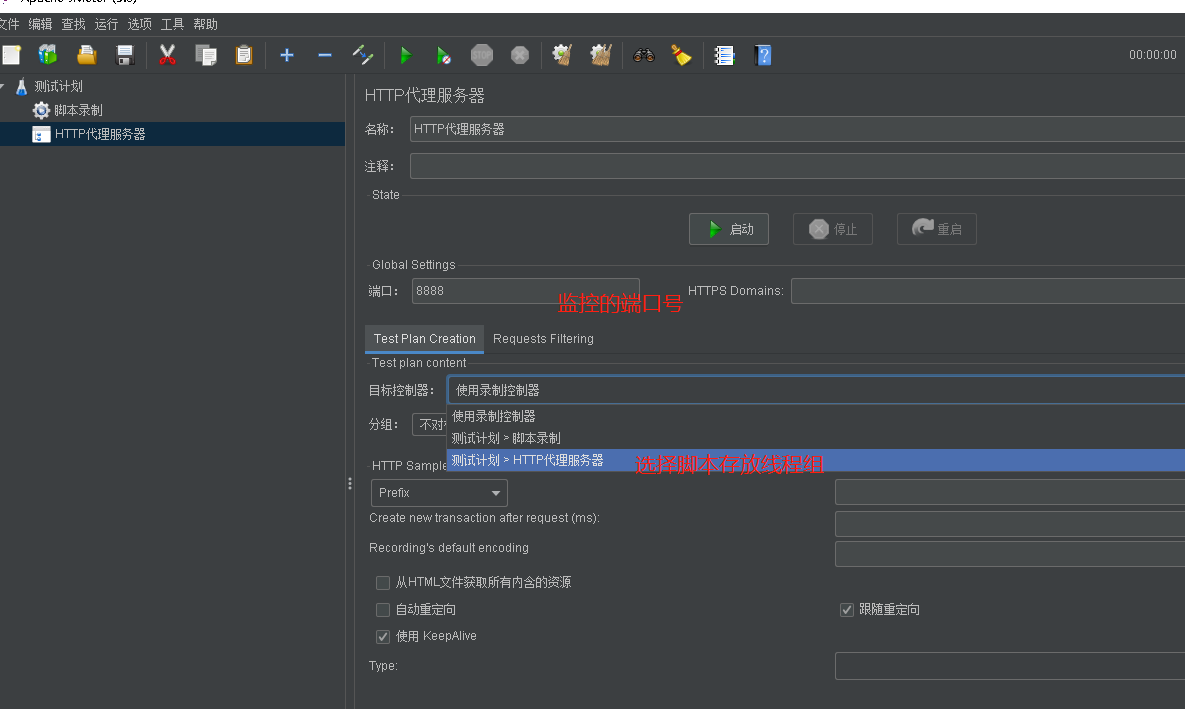Open the 选项 menu

[140, 24]
